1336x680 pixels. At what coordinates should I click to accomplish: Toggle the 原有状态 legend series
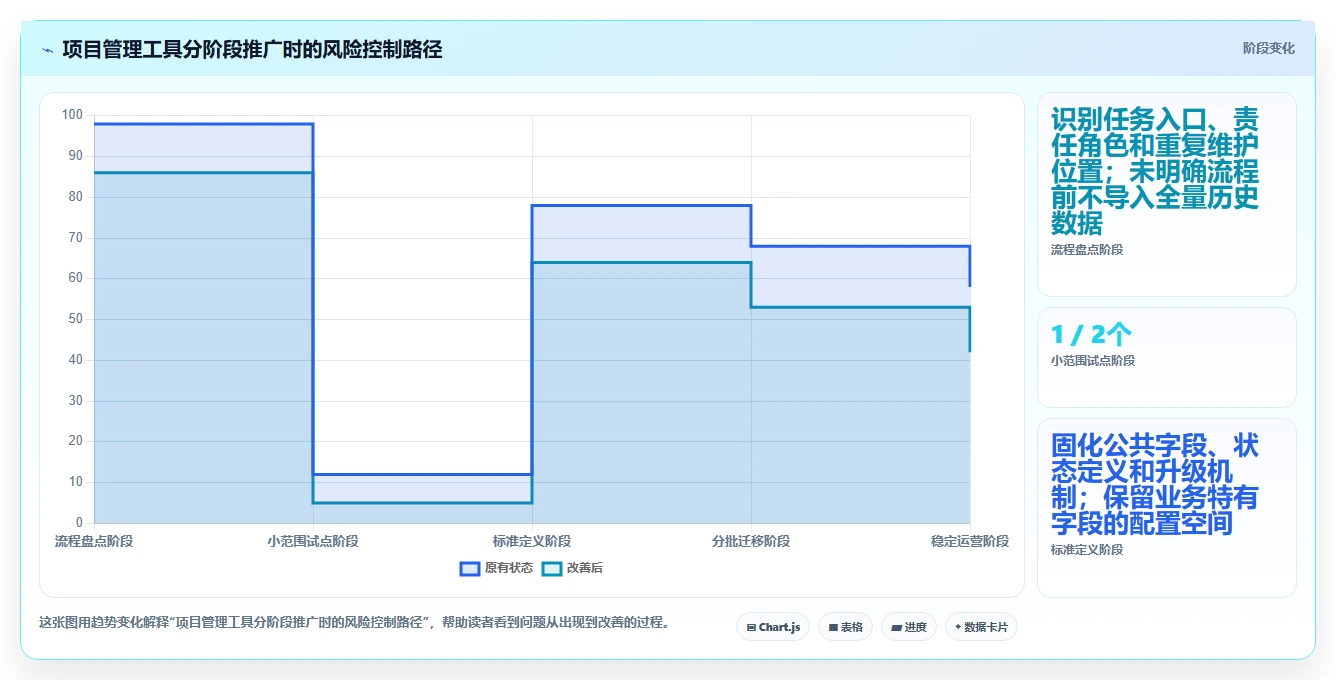click(496, 568)
